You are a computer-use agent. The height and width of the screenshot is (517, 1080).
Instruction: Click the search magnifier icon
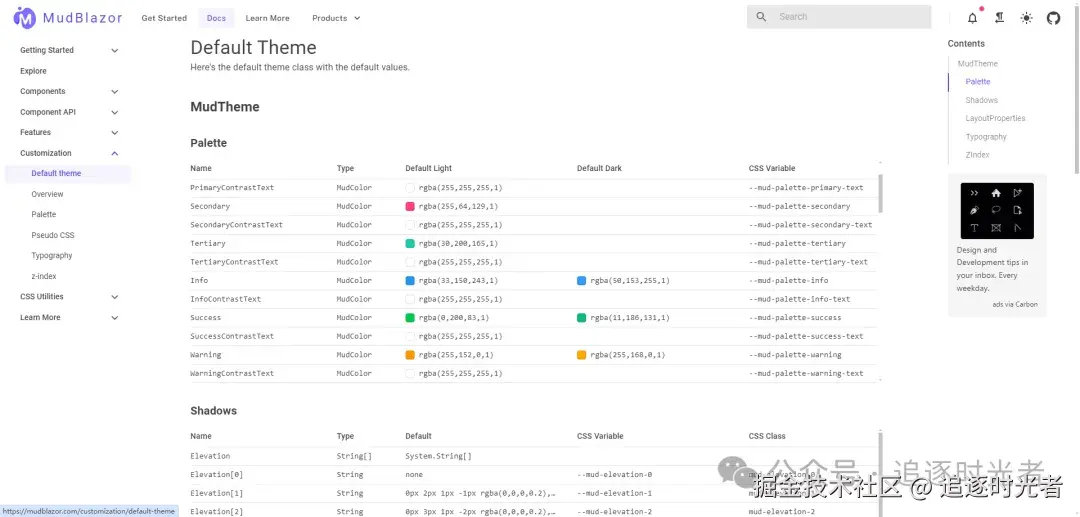click(761, 17)
